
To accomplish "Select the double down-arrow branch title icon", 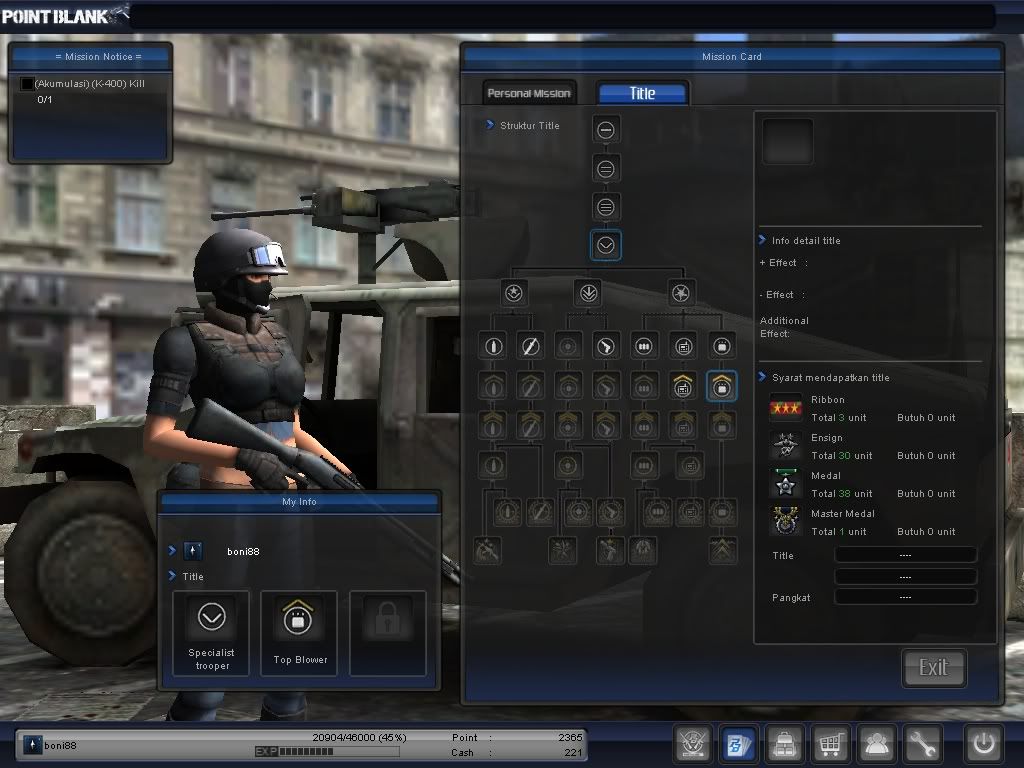I will coord(588,293).
